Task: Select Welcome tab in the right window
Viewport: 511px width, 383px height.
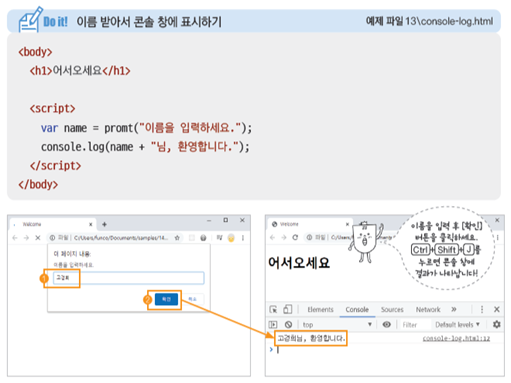Action: pyautogui.click(x=310, y=224)
